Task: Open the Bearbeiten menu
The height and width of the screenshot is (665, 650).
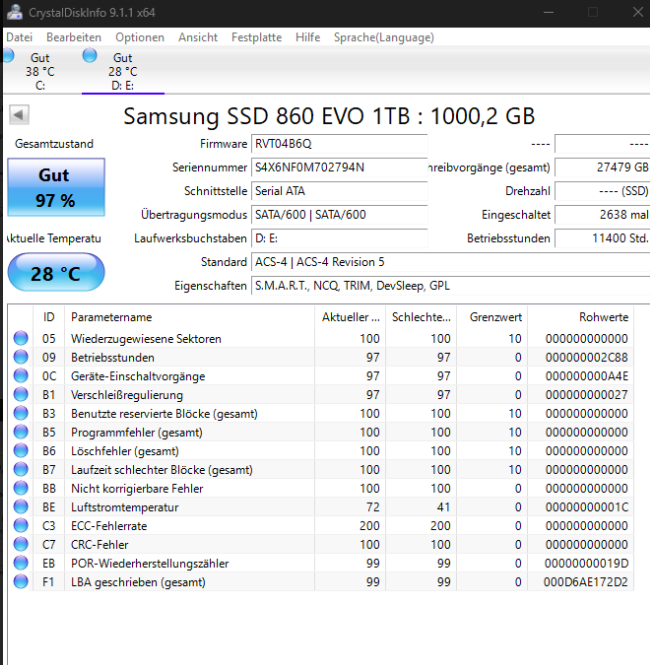Action: click(74, 37)
